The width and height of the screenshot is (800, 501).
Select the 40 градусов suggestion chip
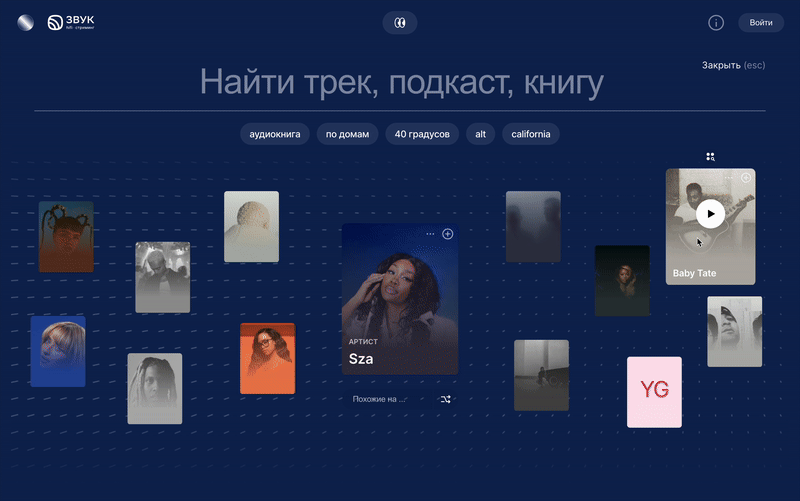422,134
